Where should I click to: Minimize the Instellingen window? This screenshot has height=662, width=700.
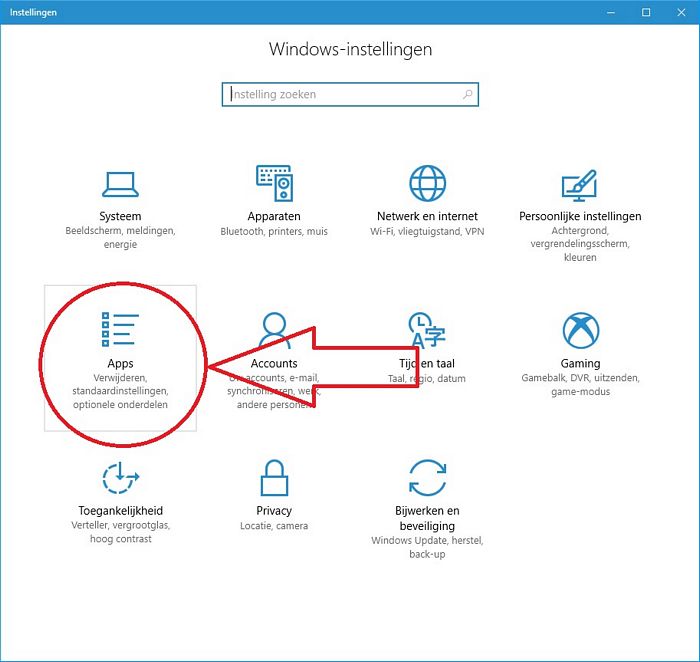[x=611, y=12]
